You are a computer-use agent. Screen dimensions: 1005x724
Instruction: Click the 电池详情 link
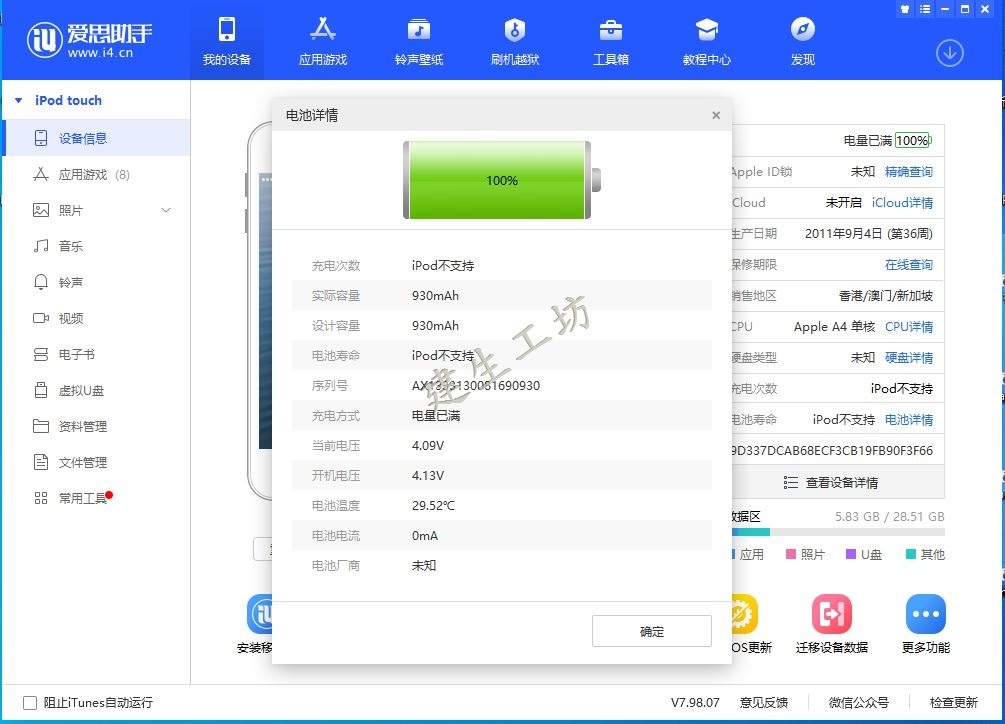click(x=909, y=420)
